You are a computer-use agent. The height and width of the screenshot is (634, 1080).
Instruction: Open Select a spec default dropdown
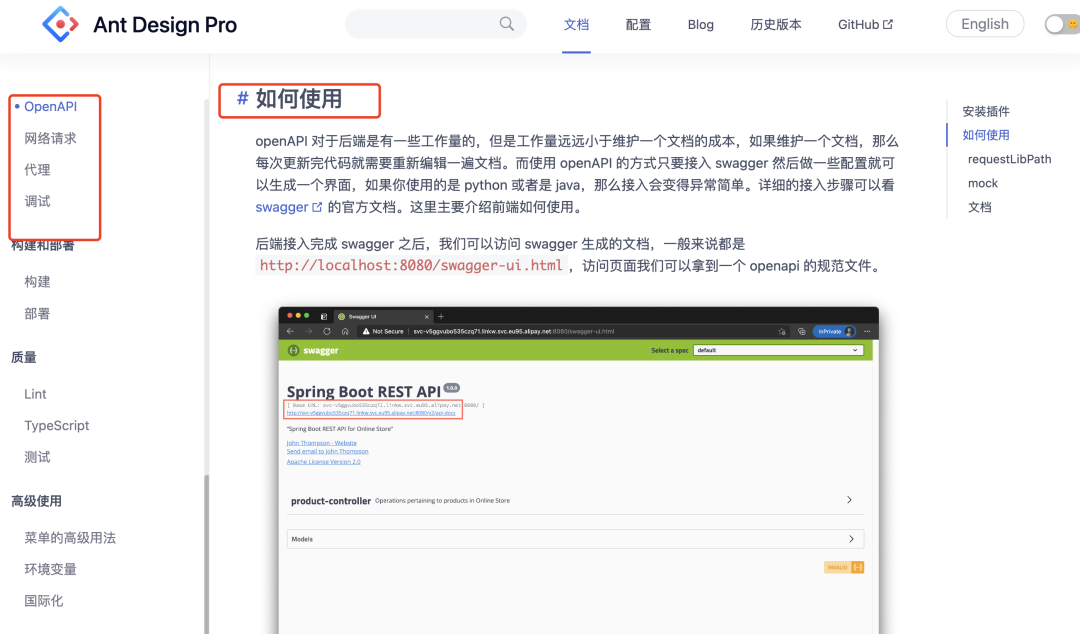pos(778,350)
